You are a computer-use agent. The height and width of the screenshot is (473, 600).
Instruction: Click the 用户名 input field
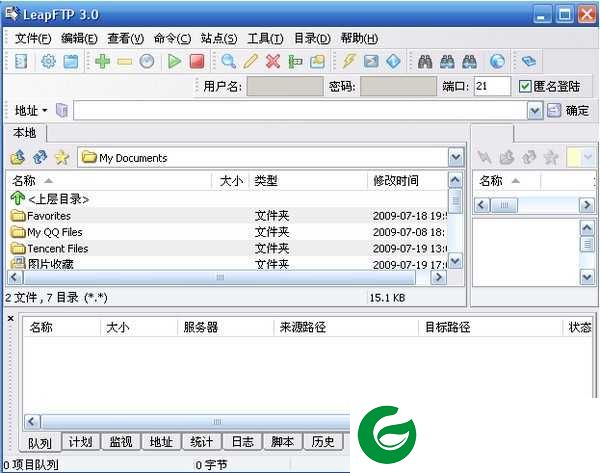pyautogui.click(x=285, y=86)
